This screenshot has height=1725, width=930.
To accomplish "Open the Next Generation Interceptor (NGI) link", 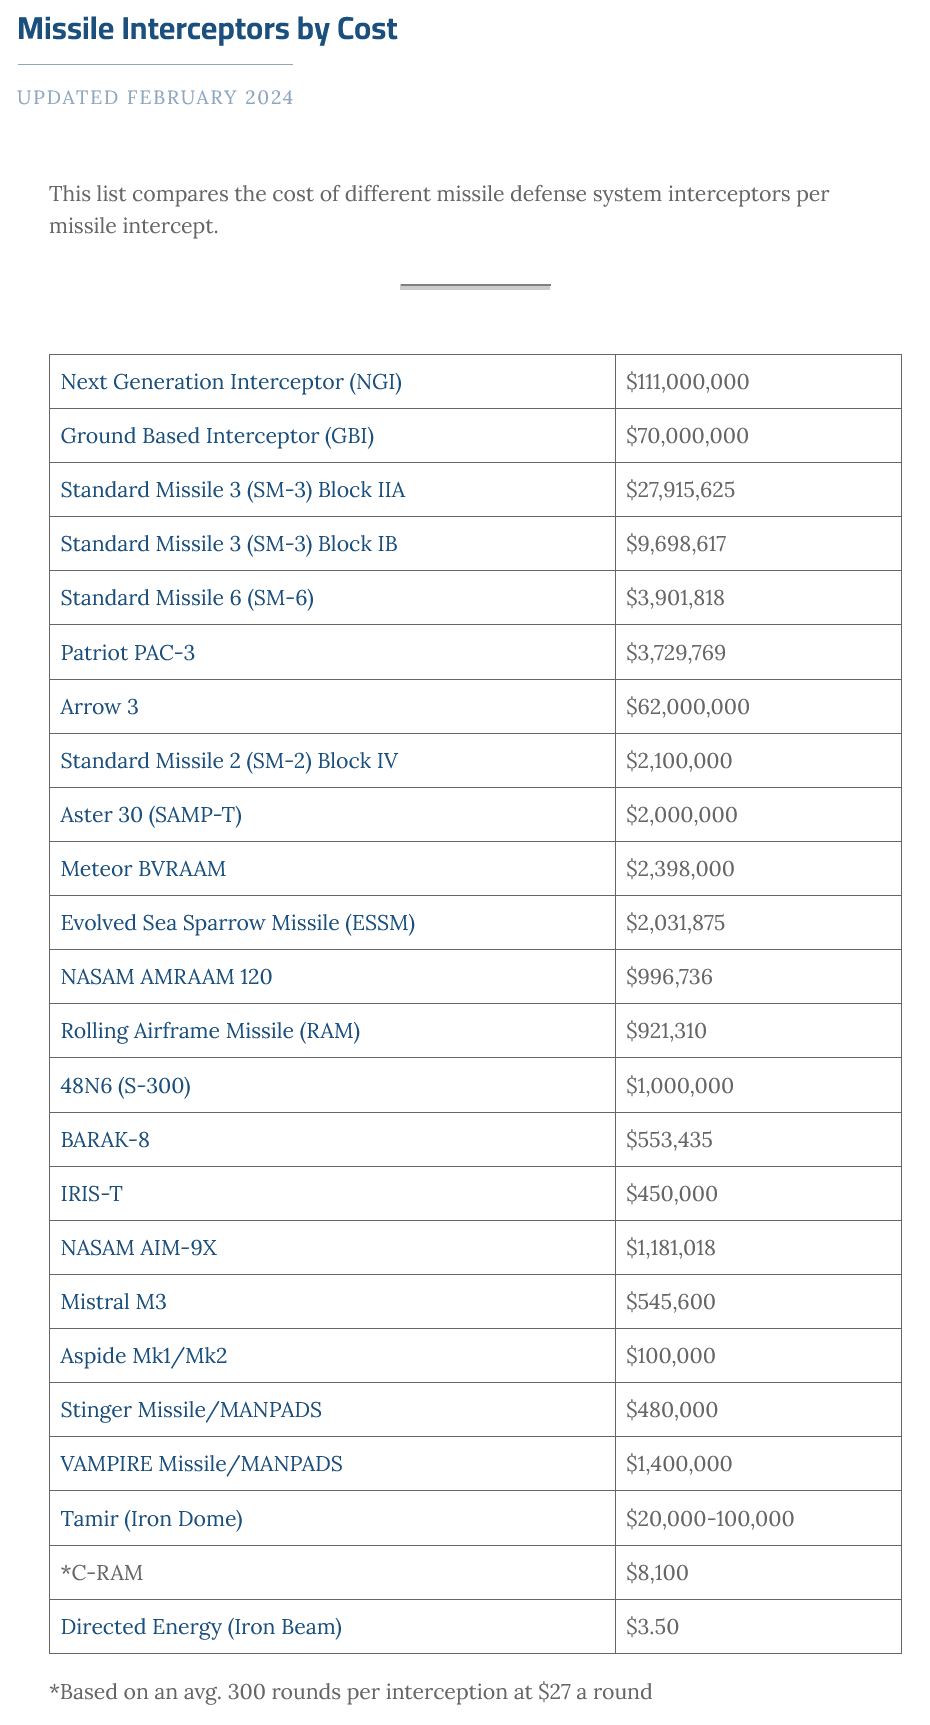I will [x=231, y=382].
